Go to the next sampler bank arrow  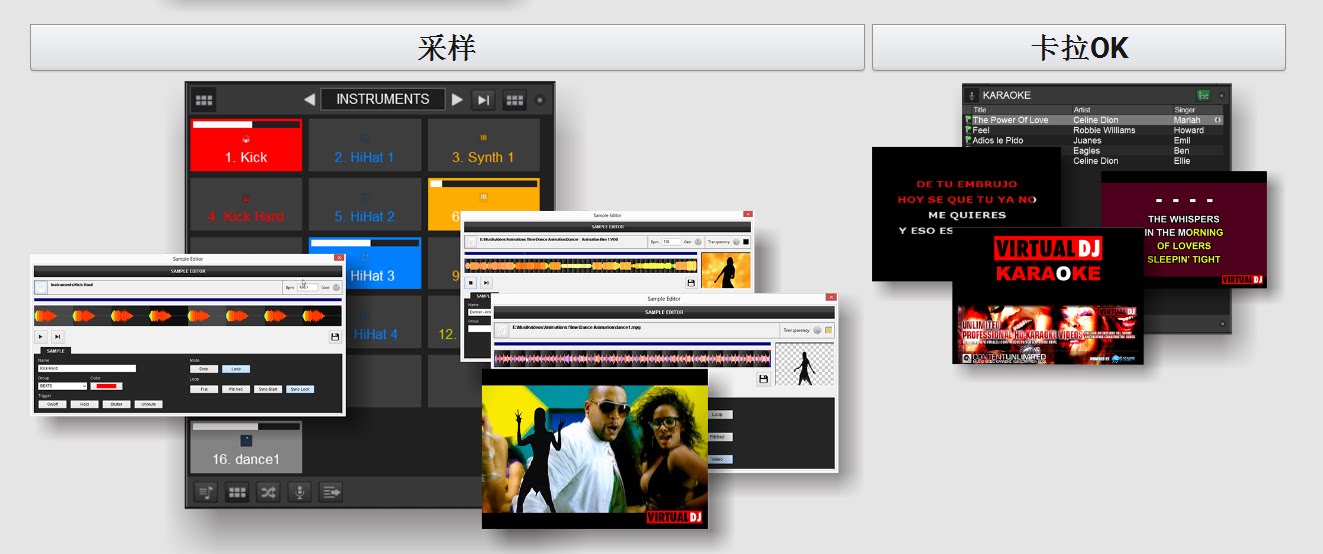457,100
